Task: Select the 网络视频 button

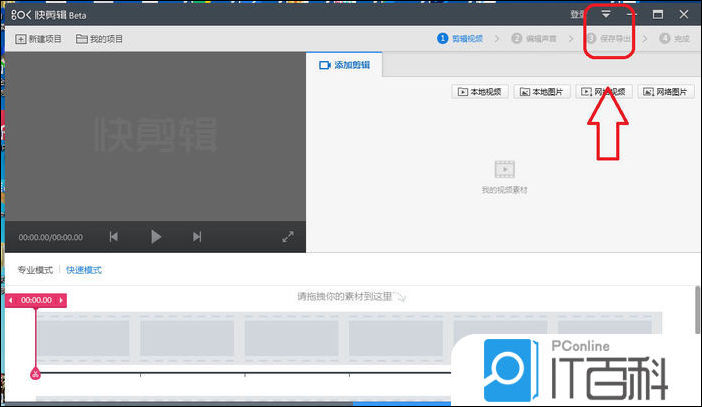Action: point(603,92)
